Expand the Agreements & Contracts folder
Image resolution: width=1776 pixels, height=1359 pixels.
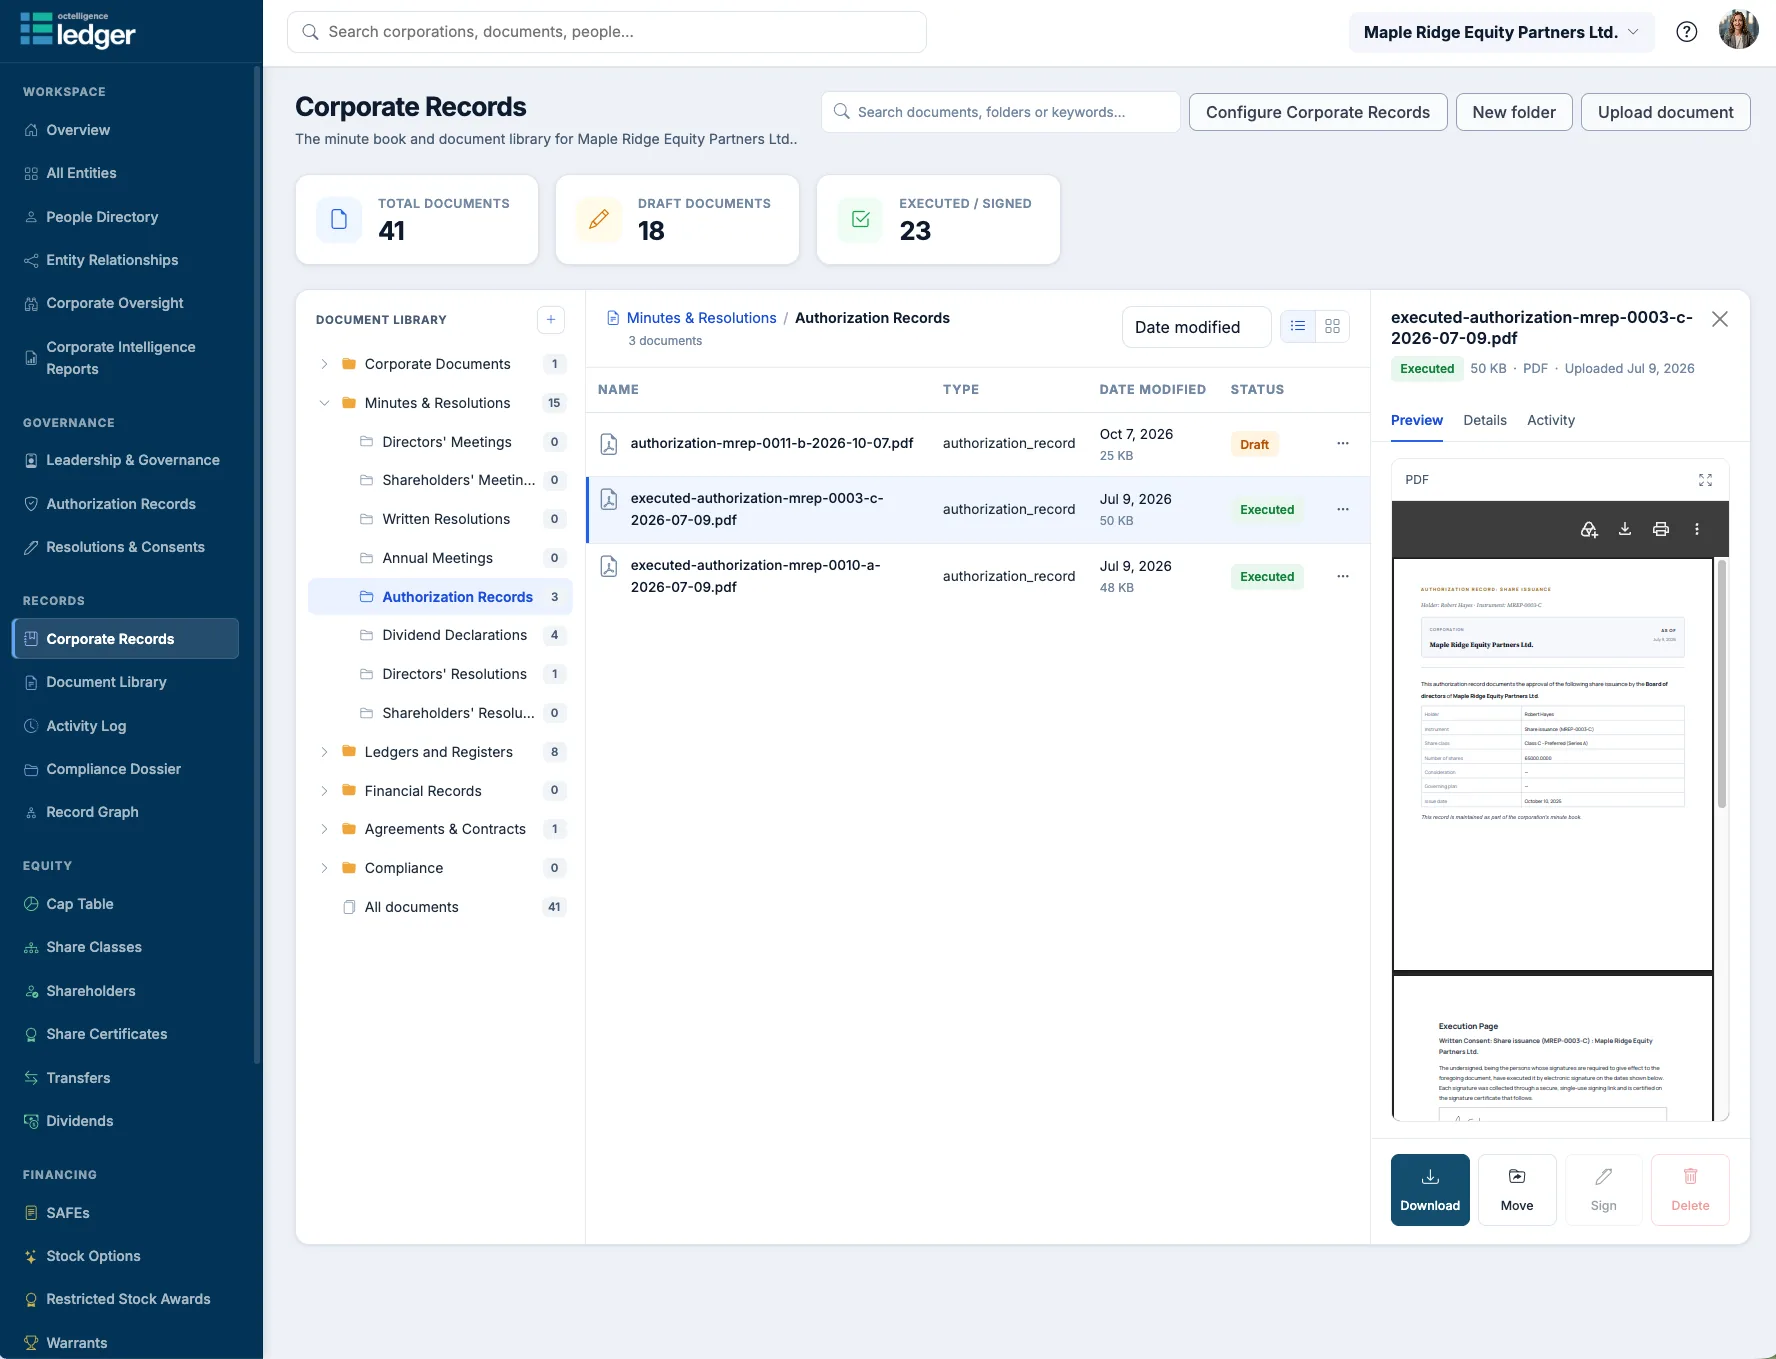coord(324,829)
